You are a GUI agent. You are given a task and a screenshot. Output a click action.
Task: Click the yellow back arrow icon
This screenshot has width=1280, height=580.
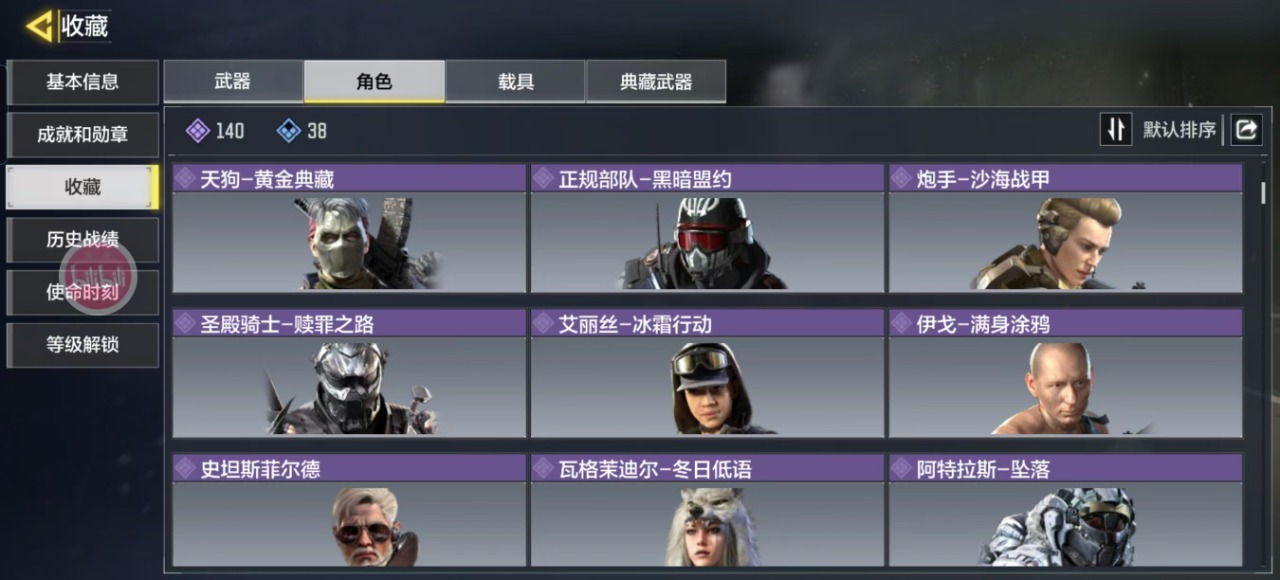[40, 26]
